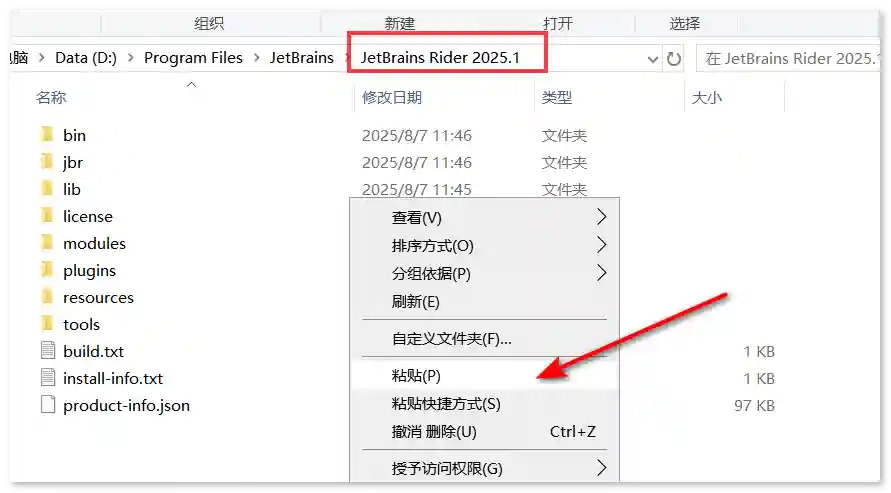Expand the 排序方式(O) submenu
The height and width of the screenshot is (493, 891).
coord(601,245)
